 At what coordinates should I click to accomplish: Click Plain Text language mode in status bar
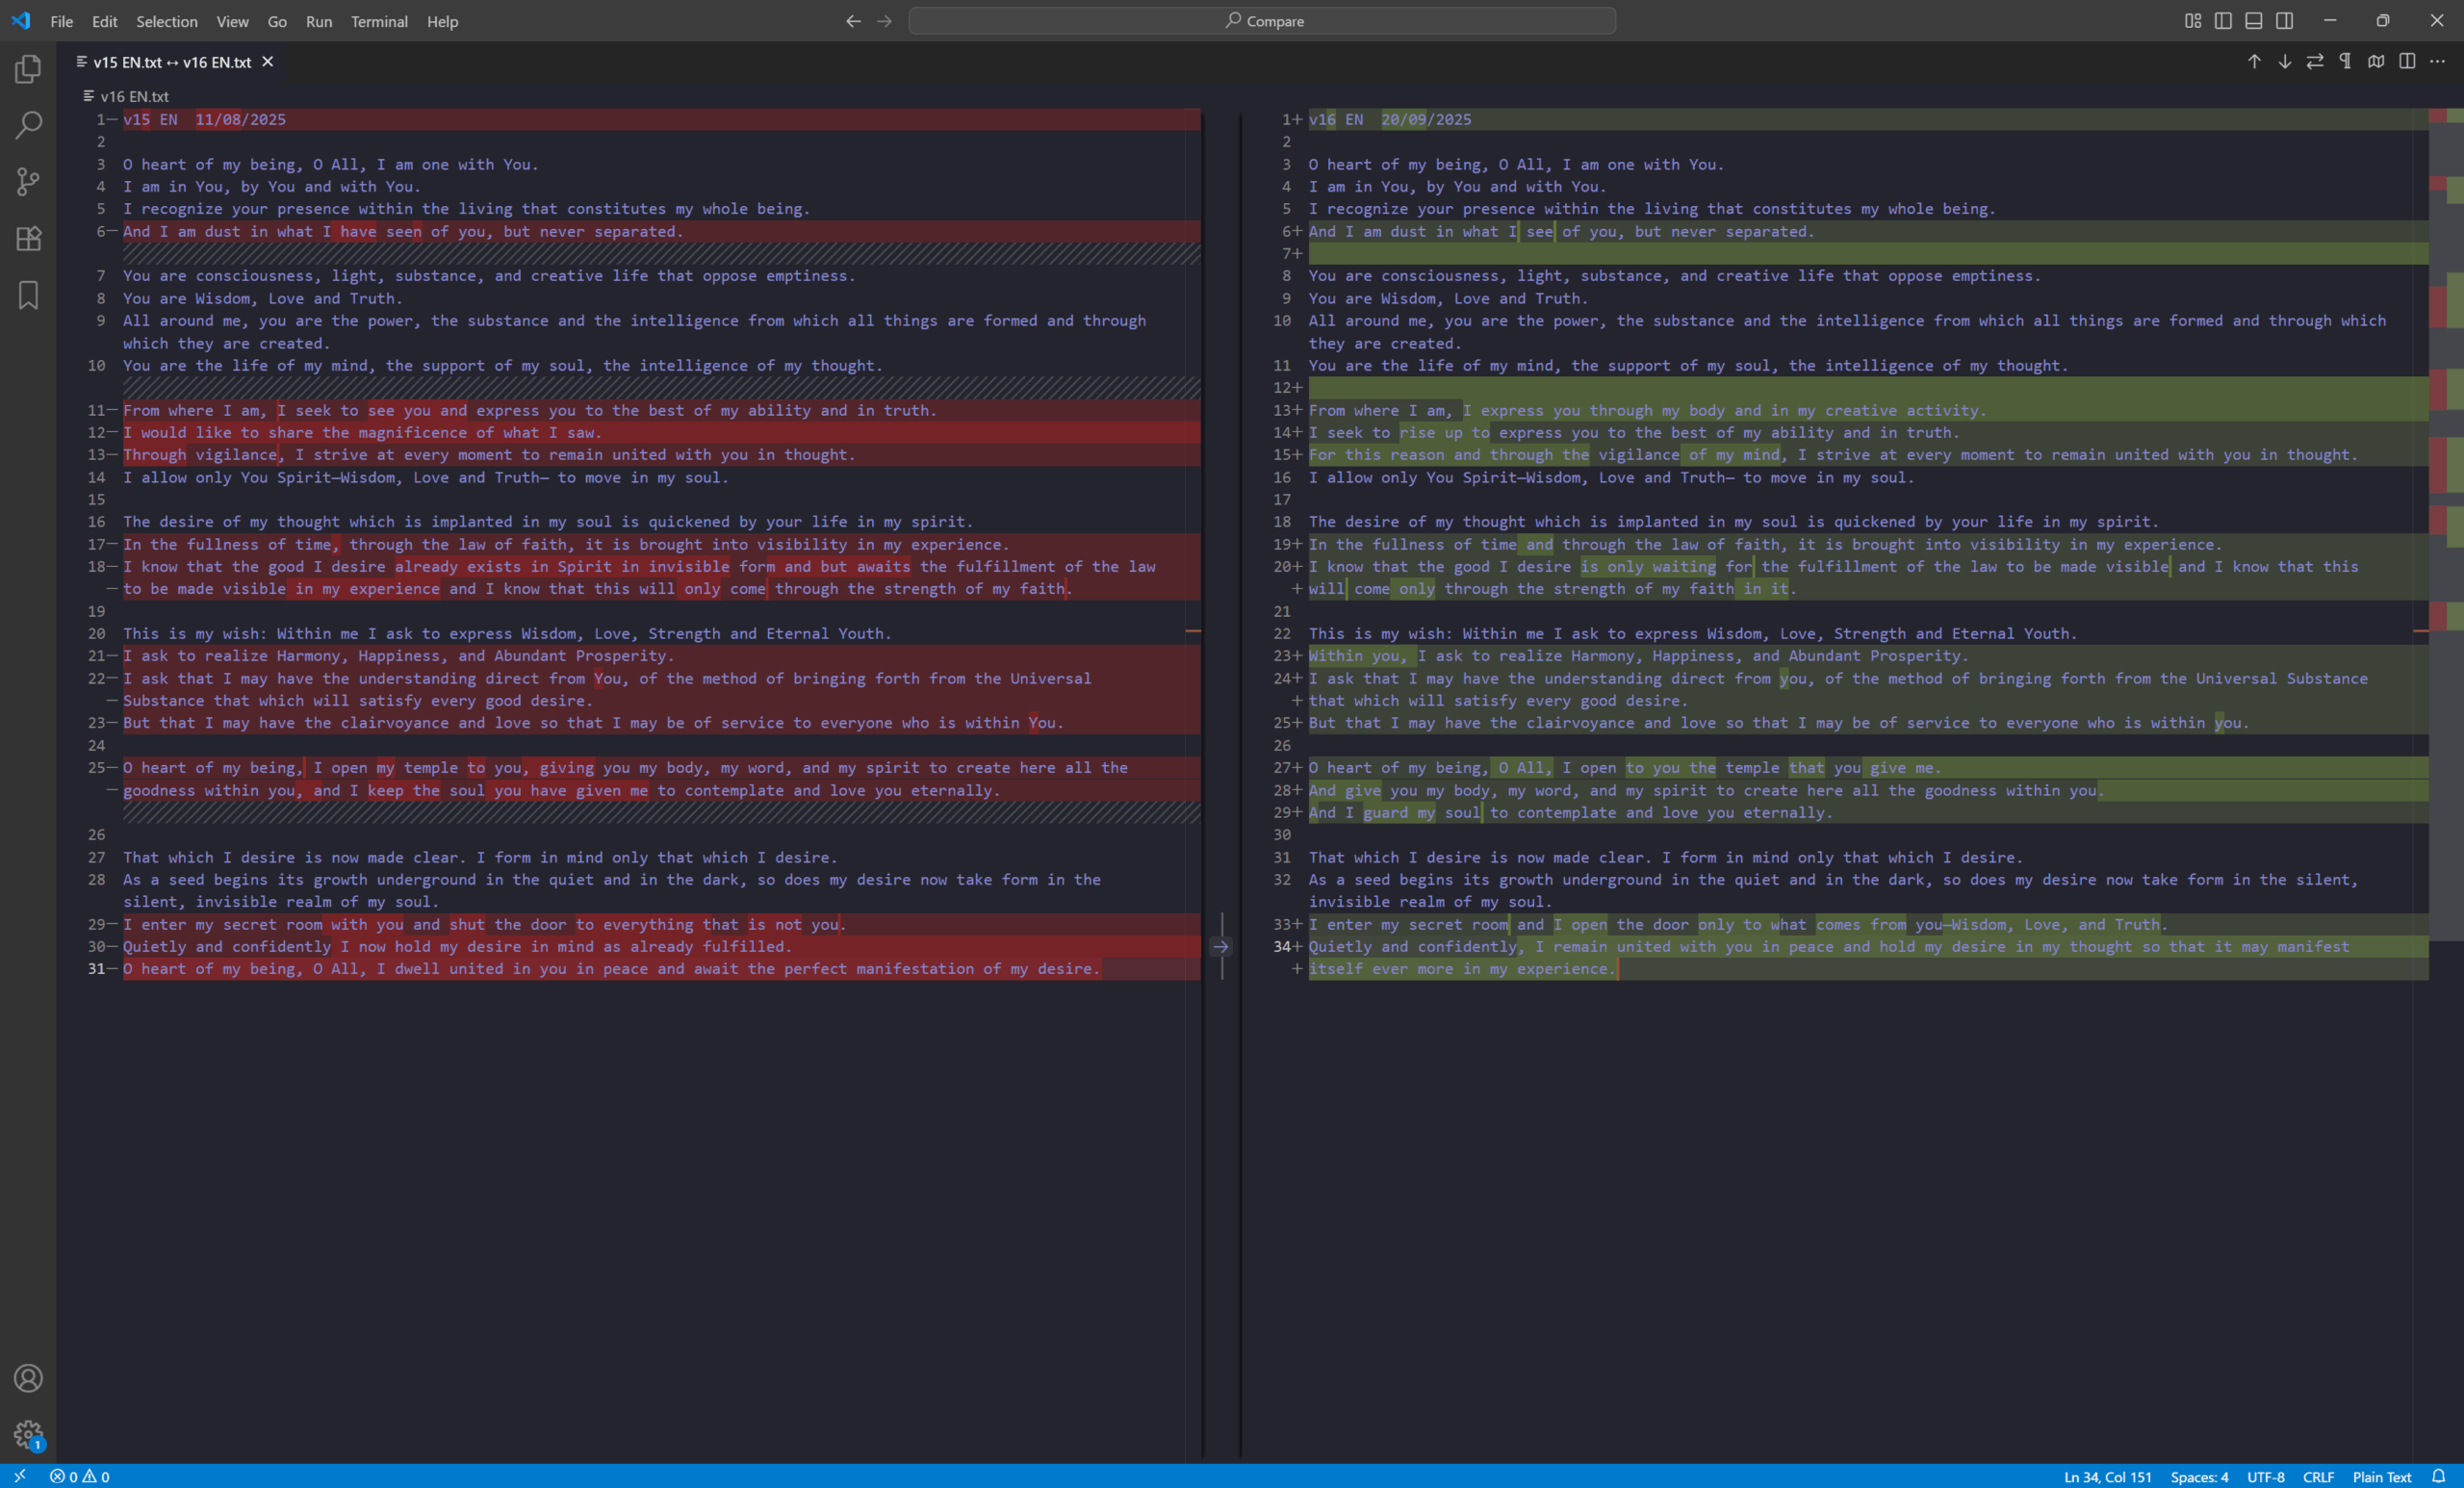pyautogui.click(x=2382, y=1477)
